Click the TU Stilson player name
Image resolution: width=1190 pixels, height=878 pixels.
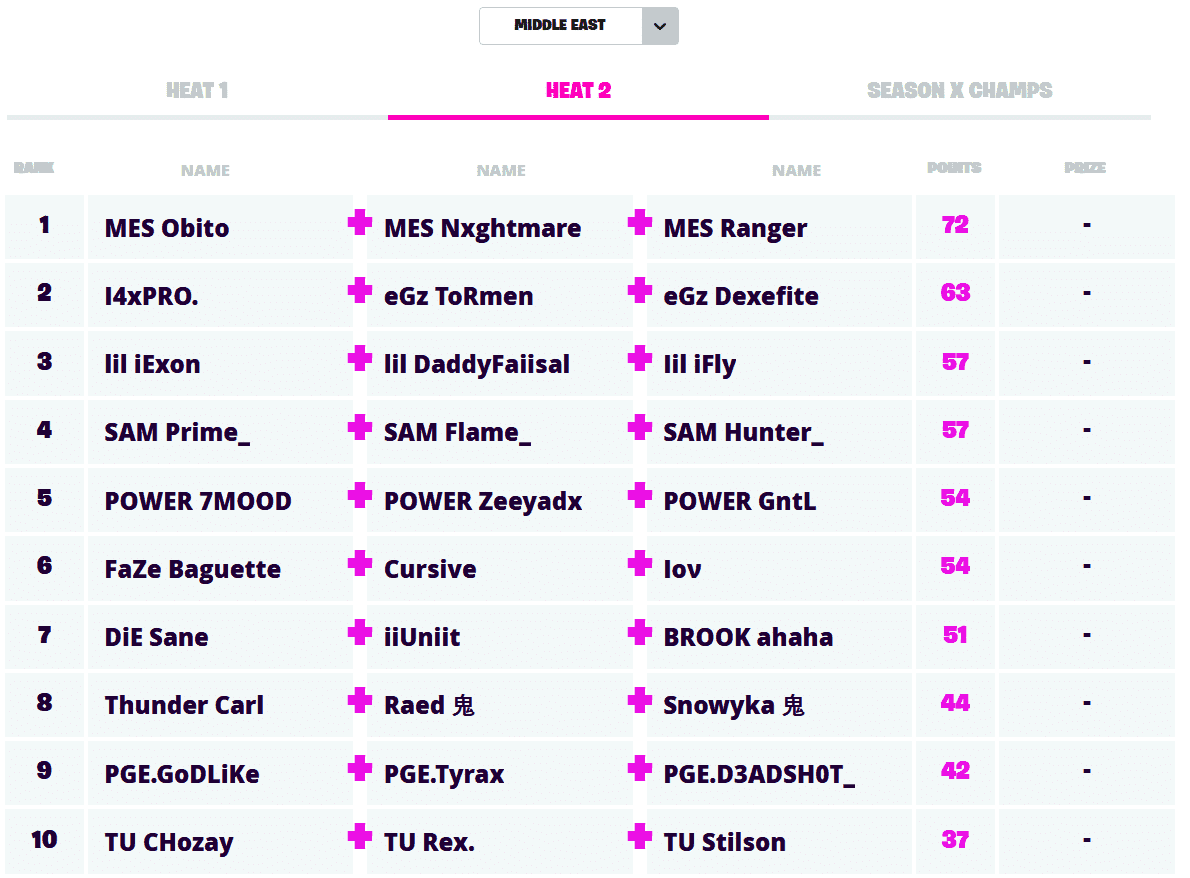point(724,843)
